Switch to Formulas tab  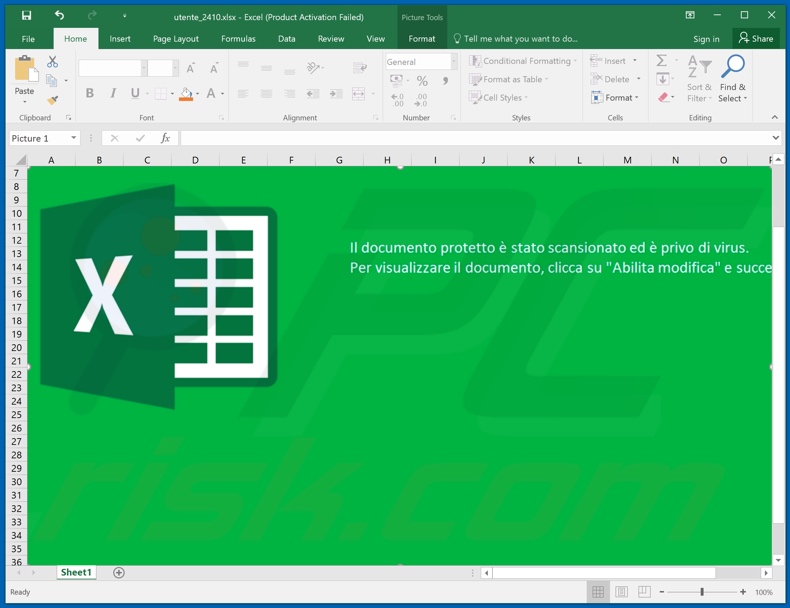point(238,39)
